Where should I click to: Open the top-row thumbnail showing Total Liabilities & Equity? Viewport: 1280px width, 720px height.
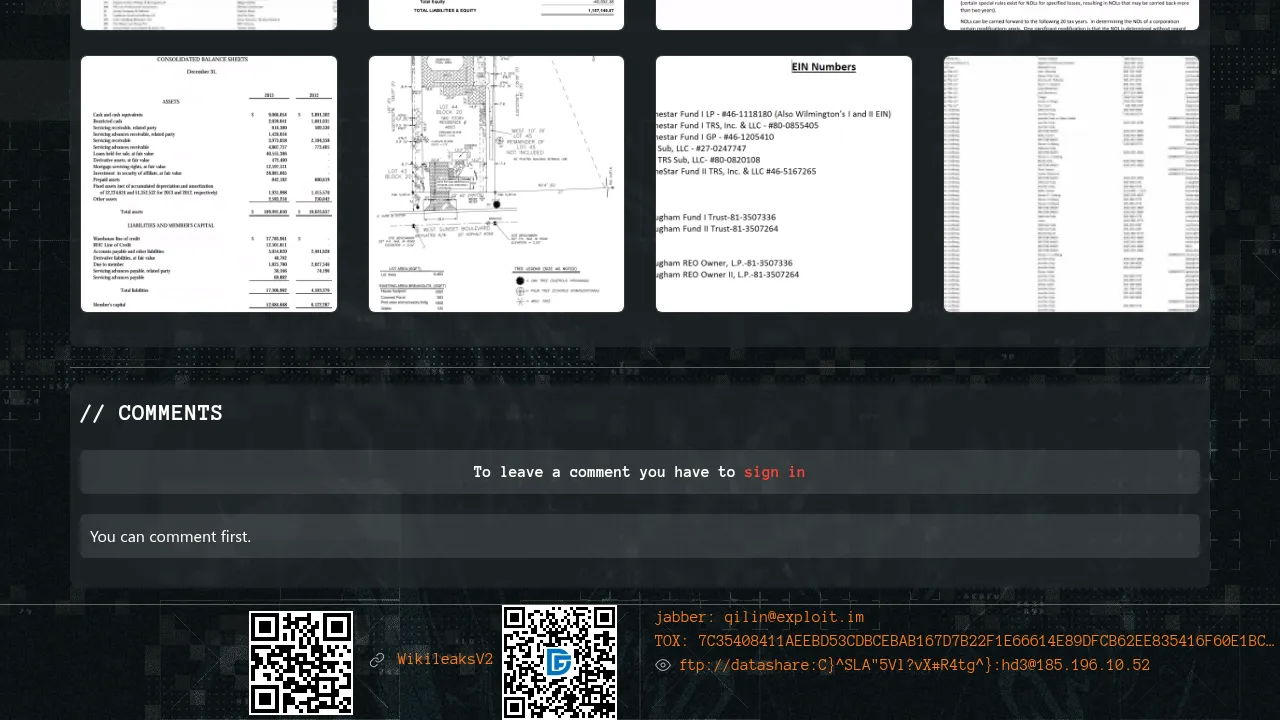(x=496, y=14)
